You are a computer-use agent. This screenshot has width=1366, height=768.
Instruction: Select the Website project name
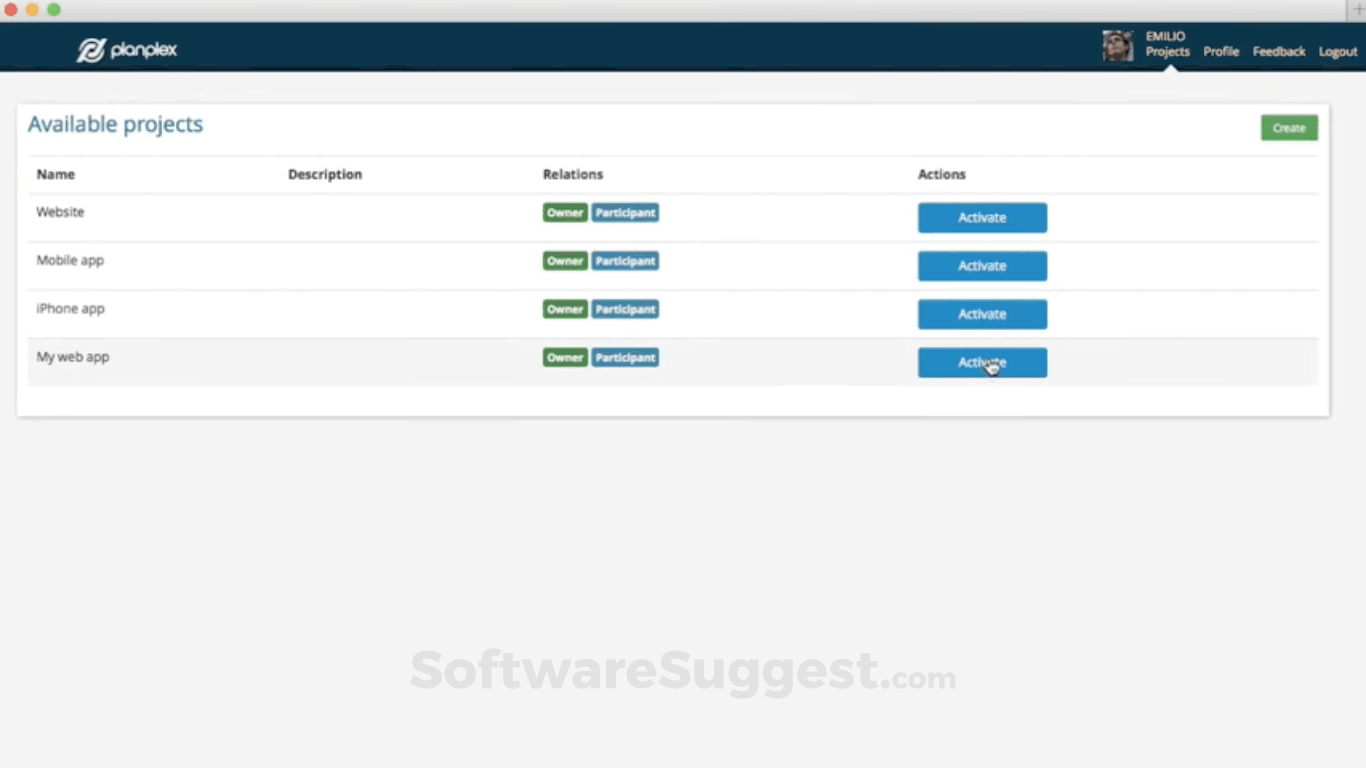tap(60, 212)
